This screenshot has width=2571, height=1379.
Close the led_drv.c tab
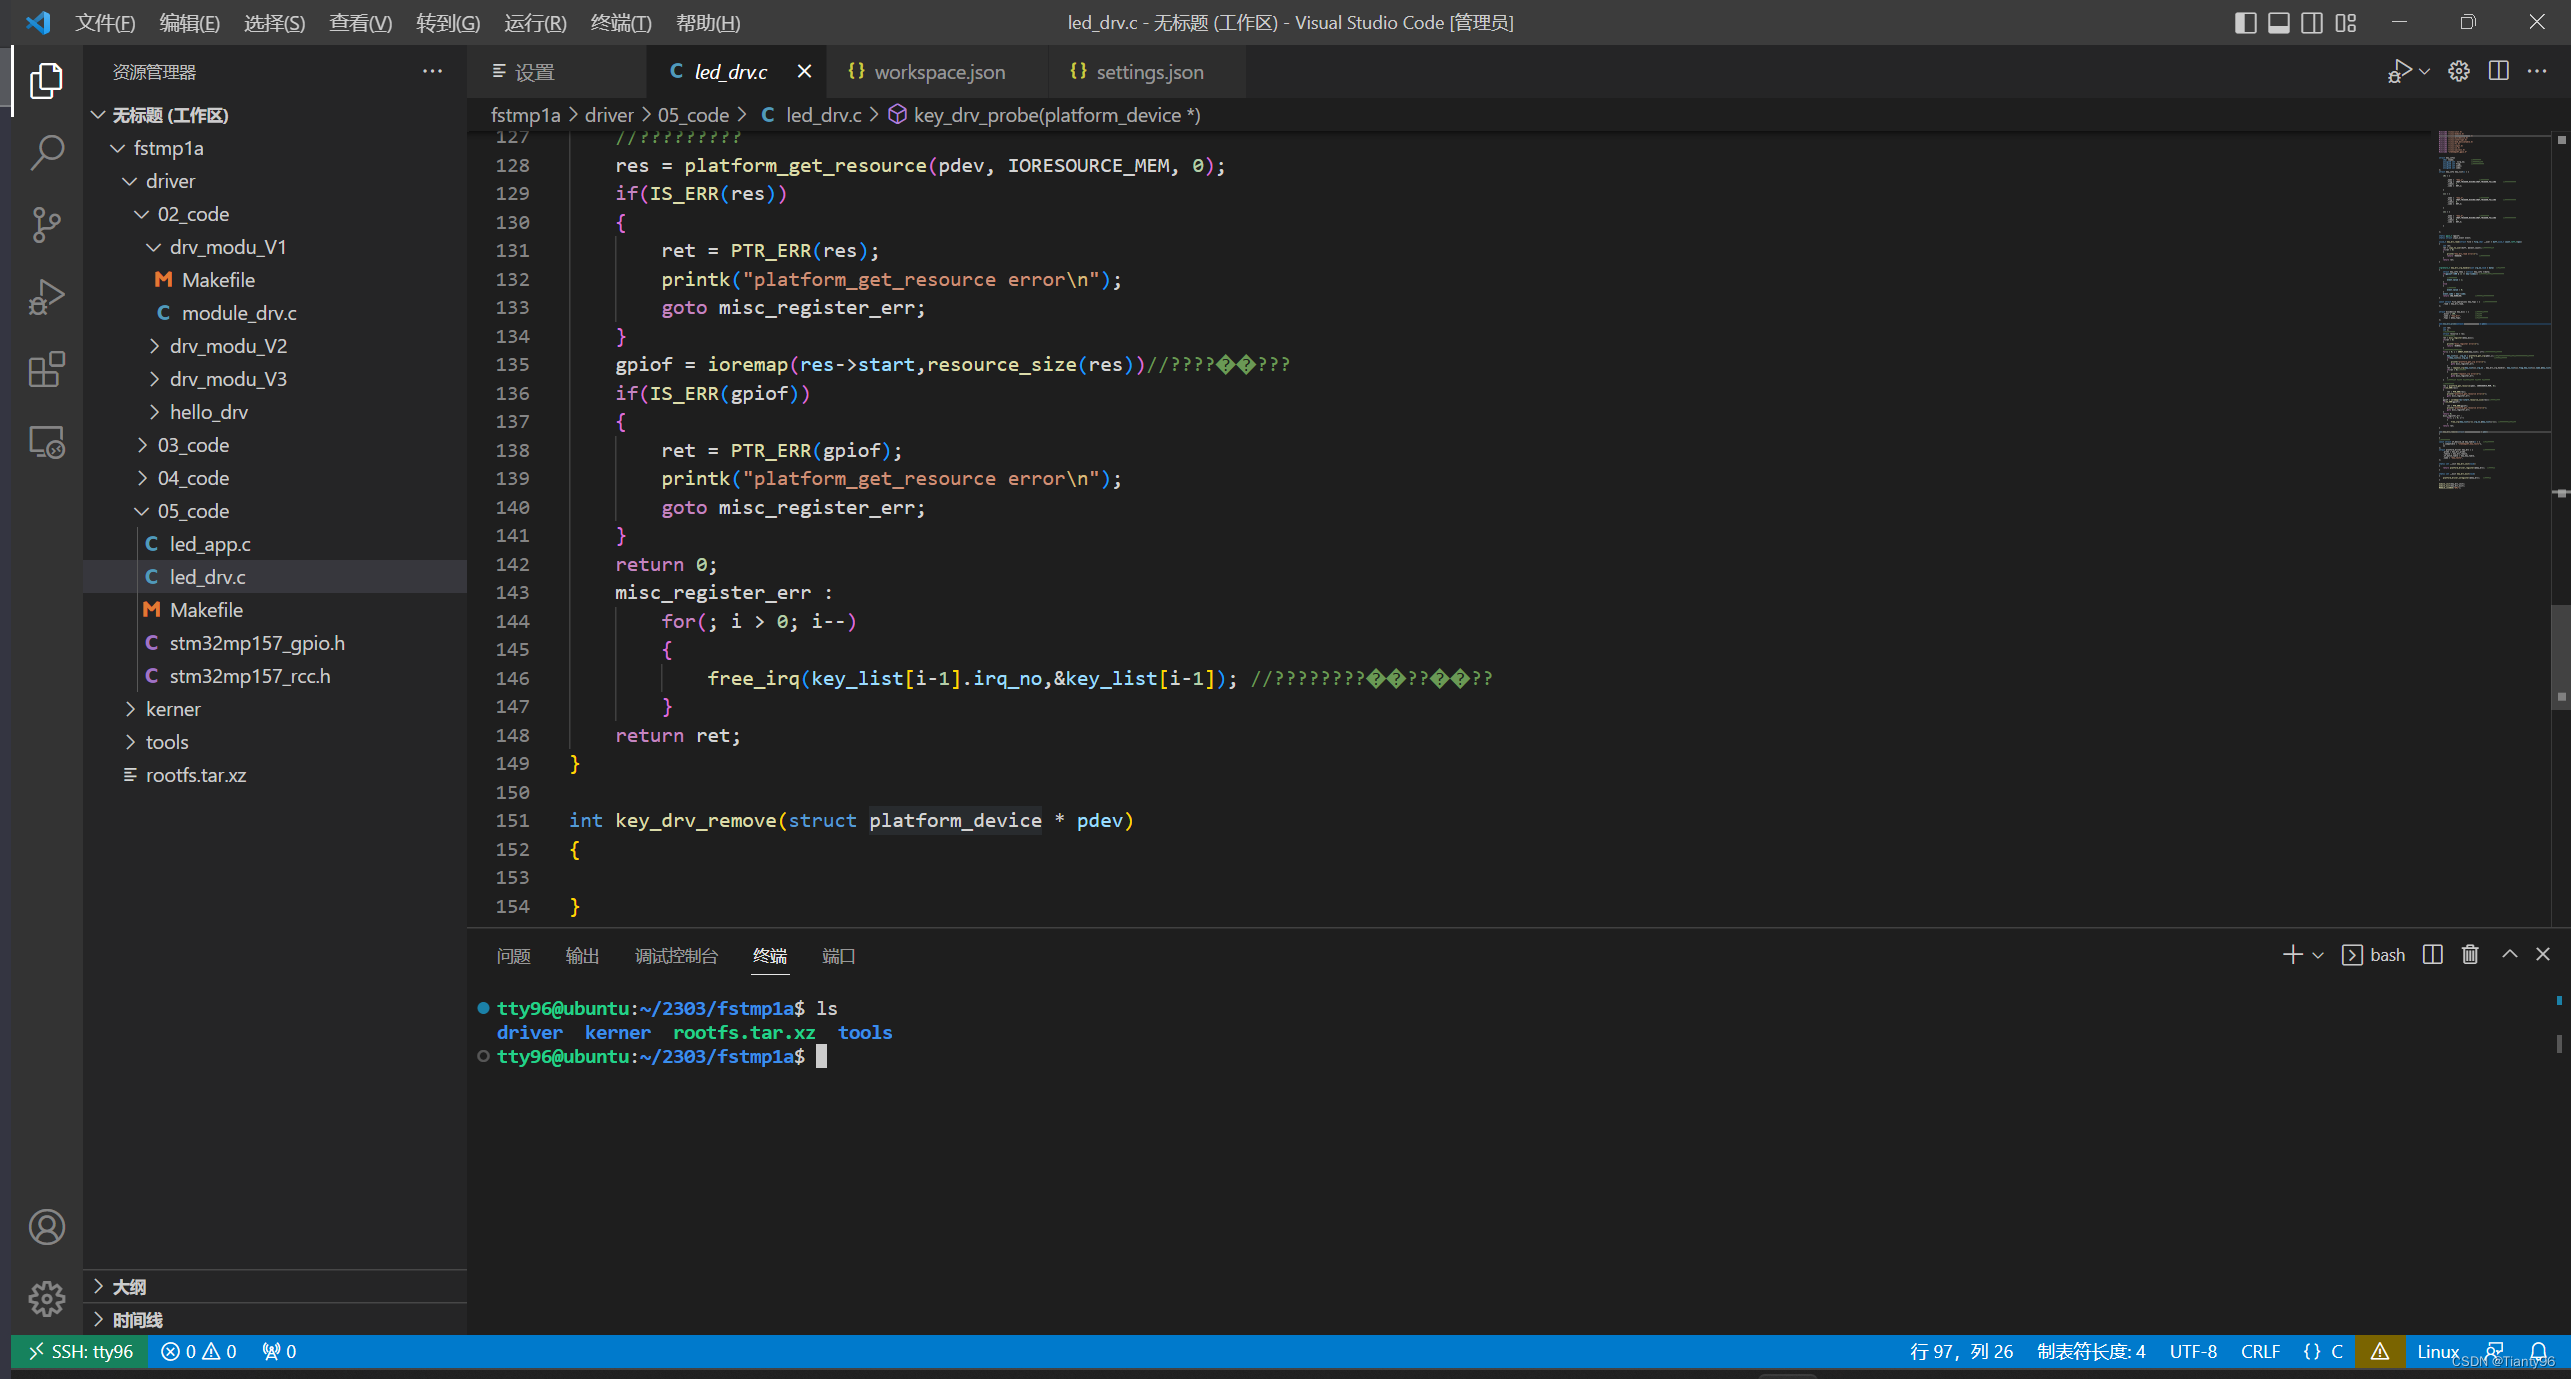[x=804, y=71]
